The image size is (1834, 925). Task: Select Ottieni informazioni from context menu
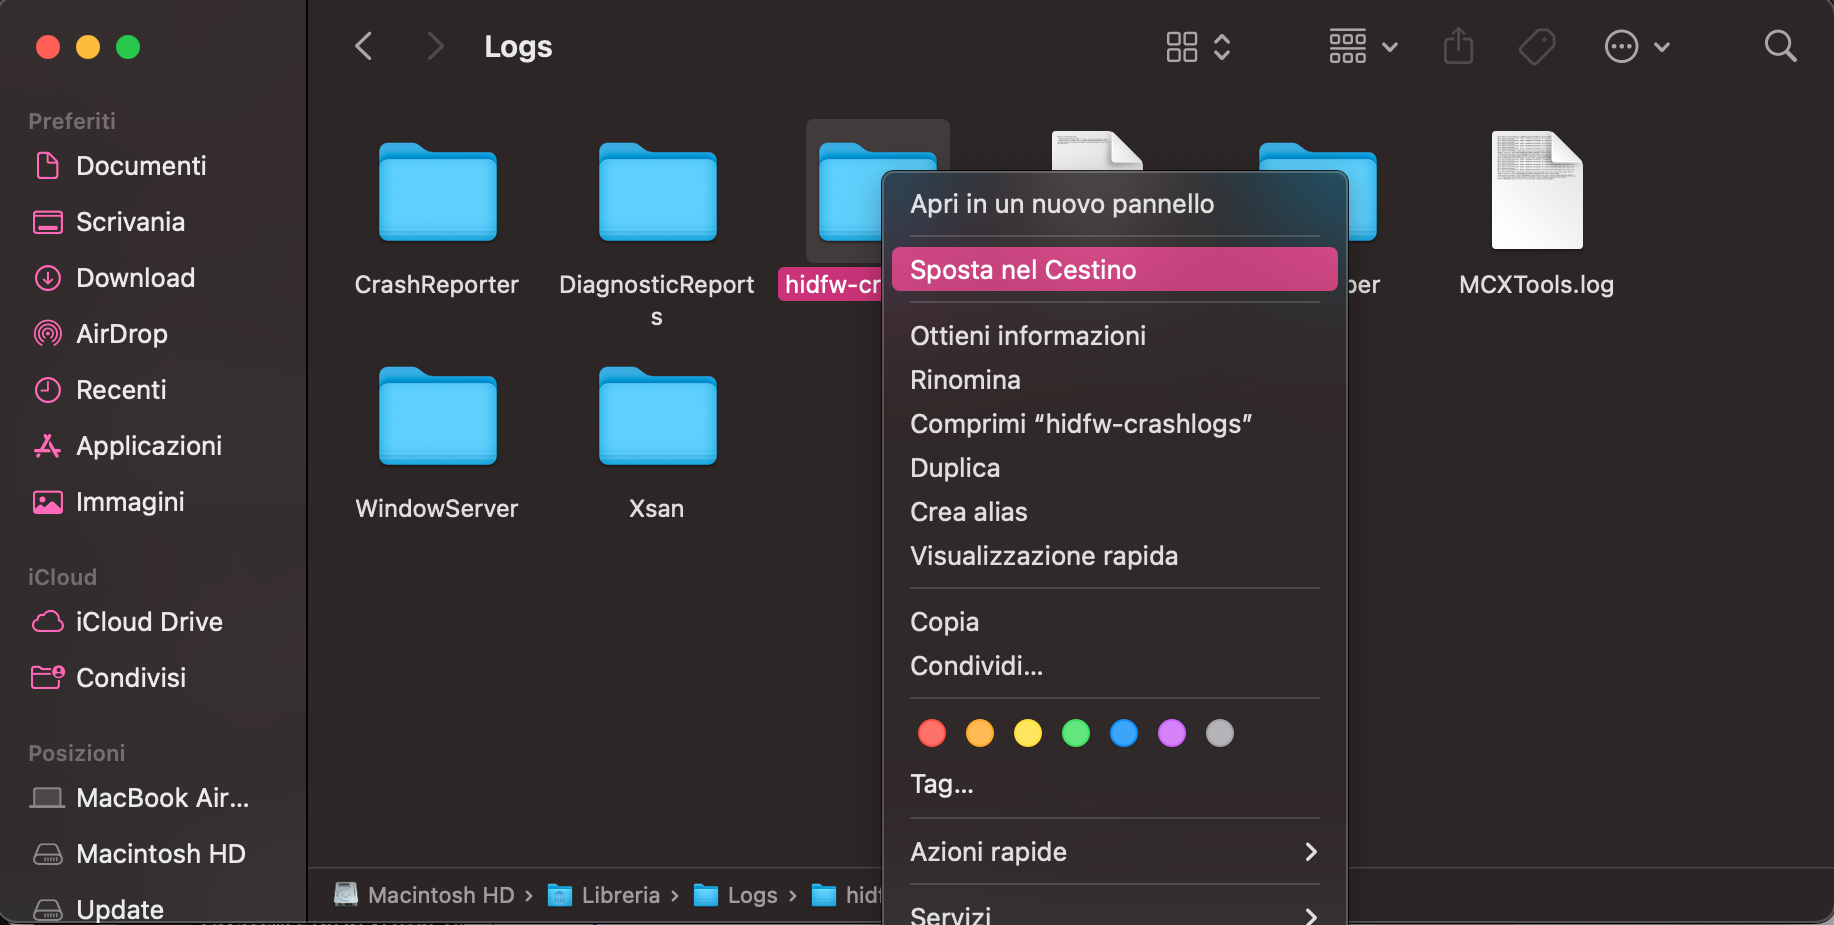point(1028,336)
